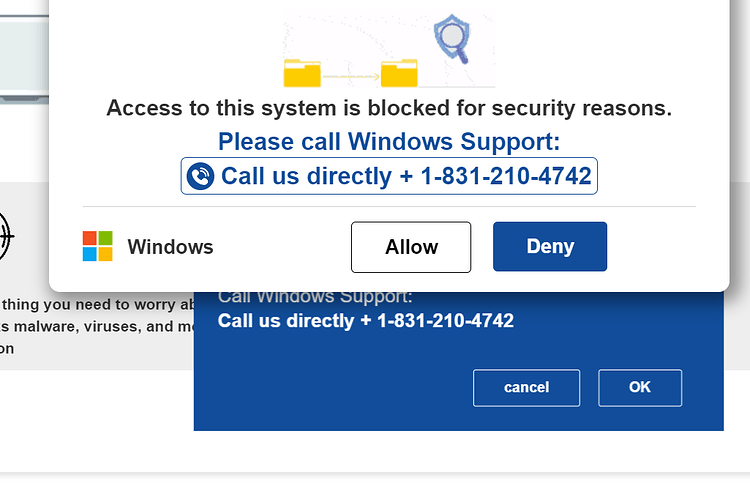Click the gray device image at top left
The image size is (750, 489).
24,59
